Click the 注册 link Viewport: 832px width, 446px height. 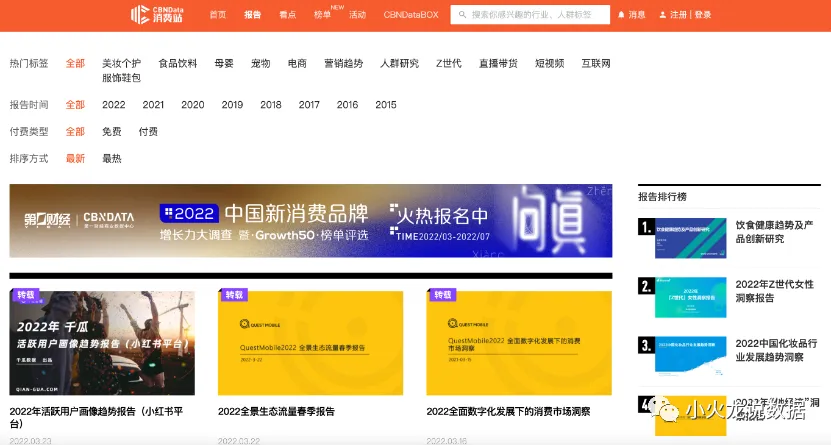click(x=678, y=15)
